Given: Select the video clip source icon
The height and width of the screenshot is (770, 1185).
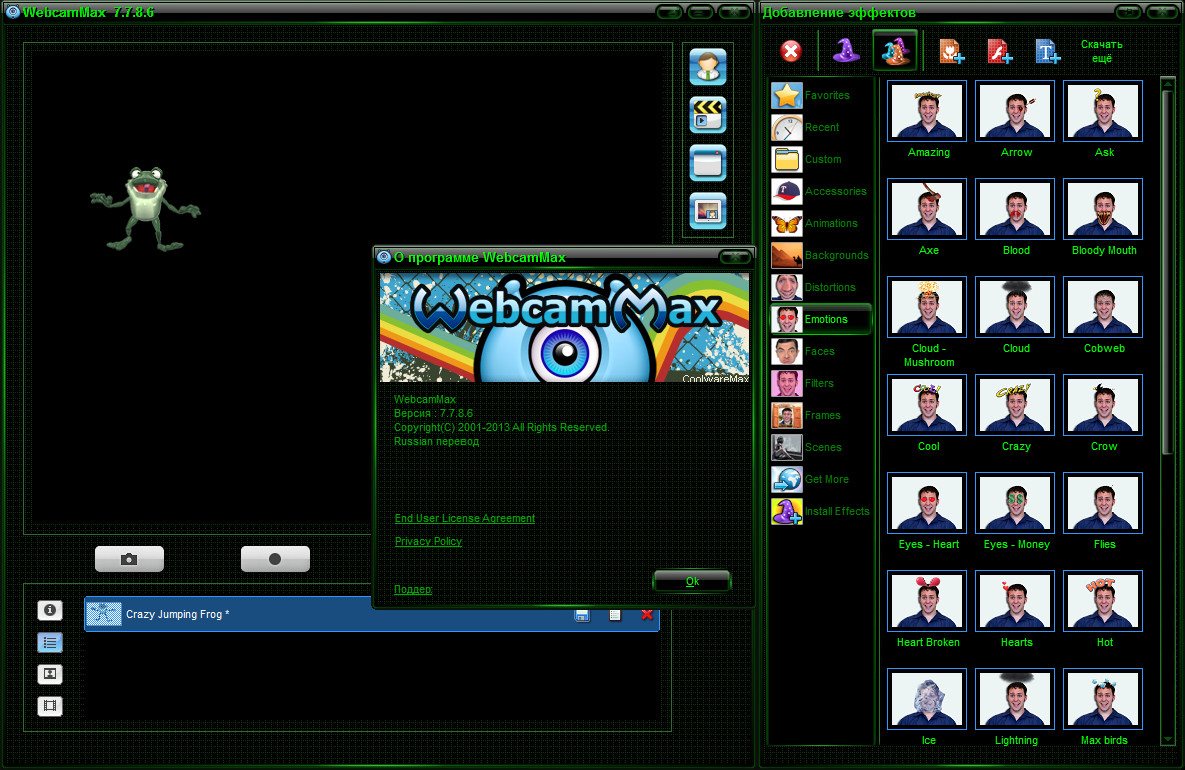Looking at the screenshot, I should tap(708, 115).
